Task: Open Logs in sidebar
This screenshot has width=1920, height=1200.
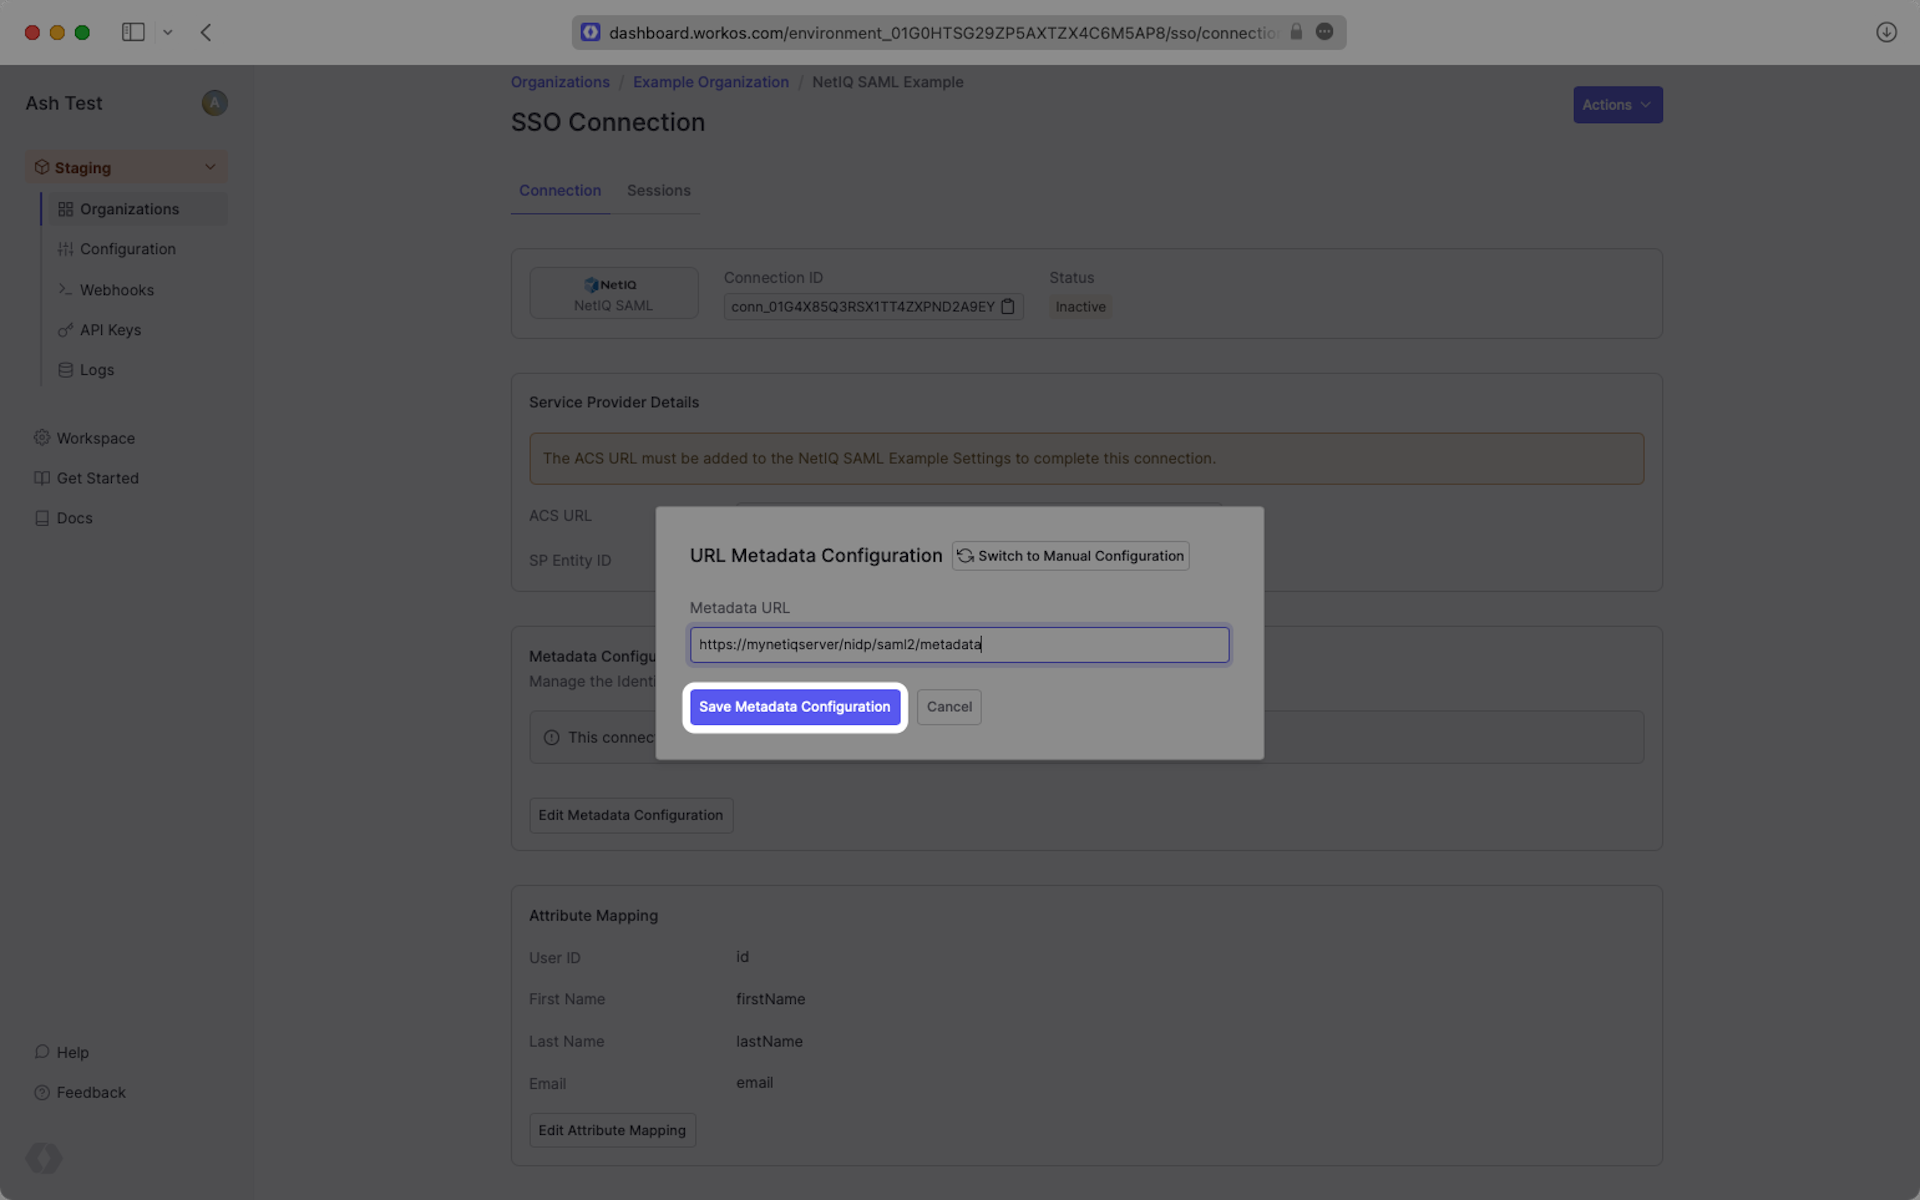Action: tap(96, 370)
